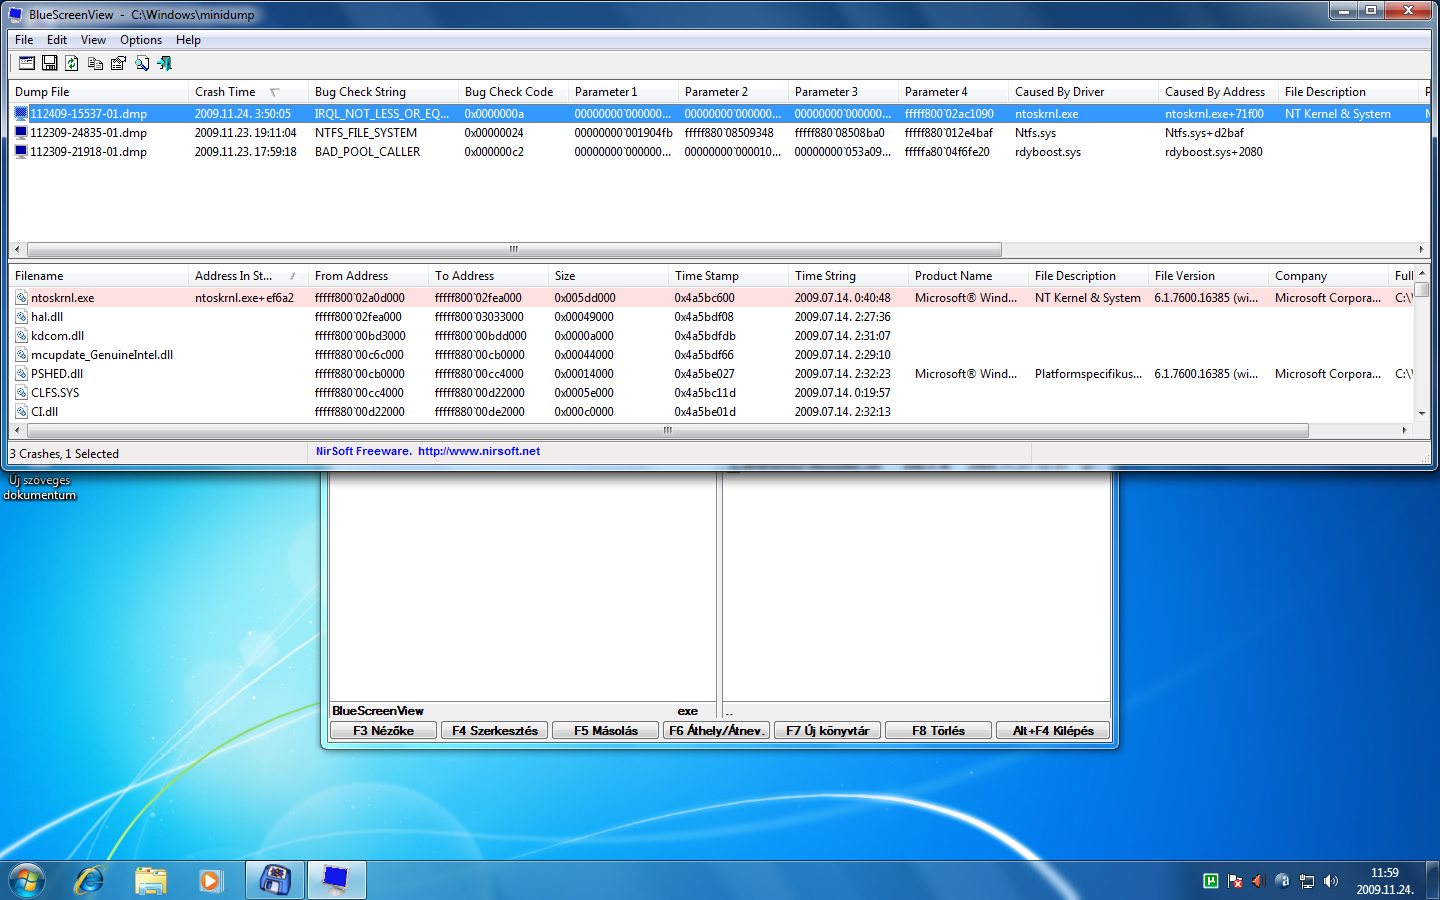Click the F4 Szerkesztés button

495,731
